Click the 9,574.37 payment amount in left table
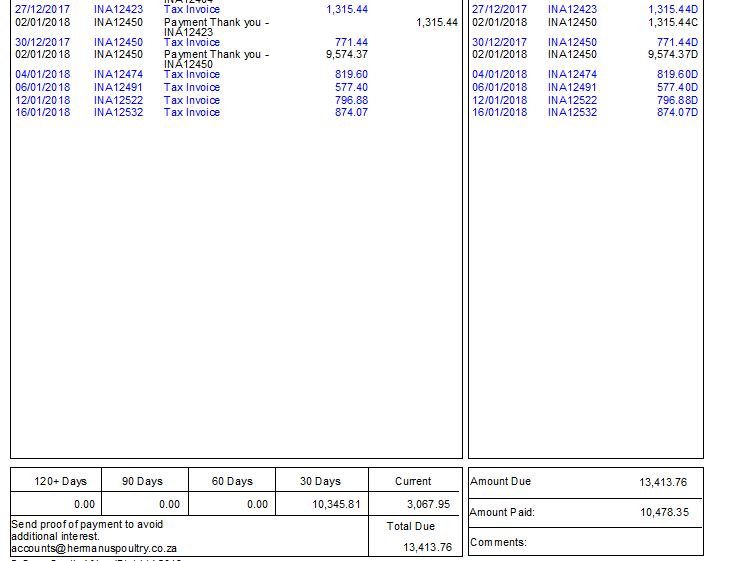 pyautogui.click(x=346, y=54)
